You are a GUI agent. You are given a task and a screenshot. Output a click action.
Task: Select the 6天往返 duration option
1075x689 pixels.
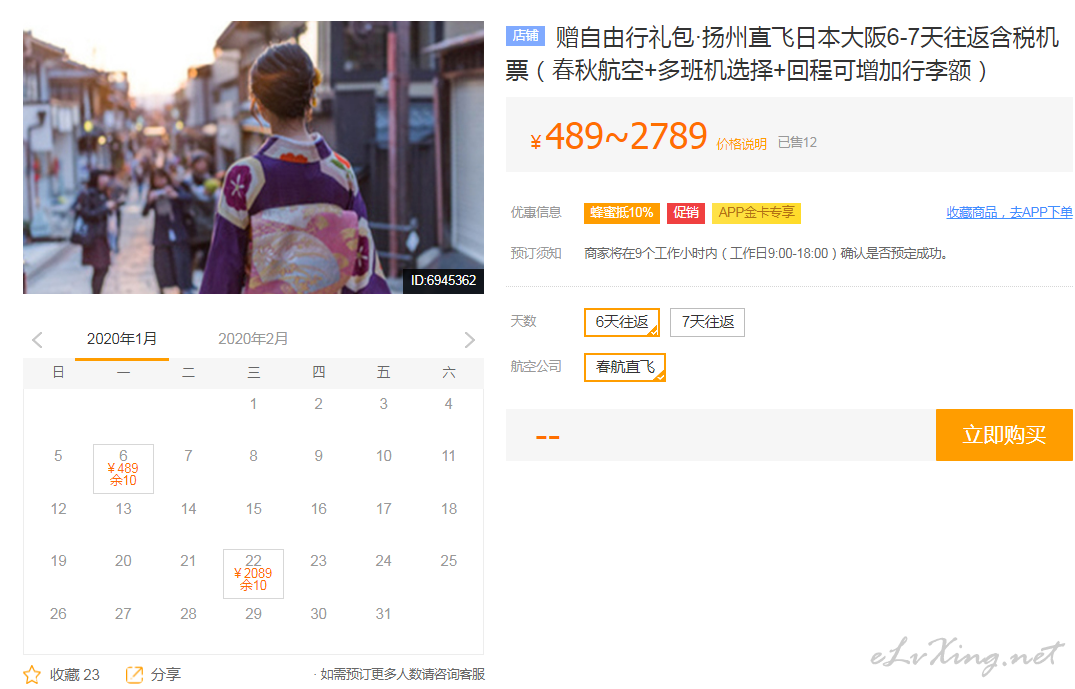(622, 322)
